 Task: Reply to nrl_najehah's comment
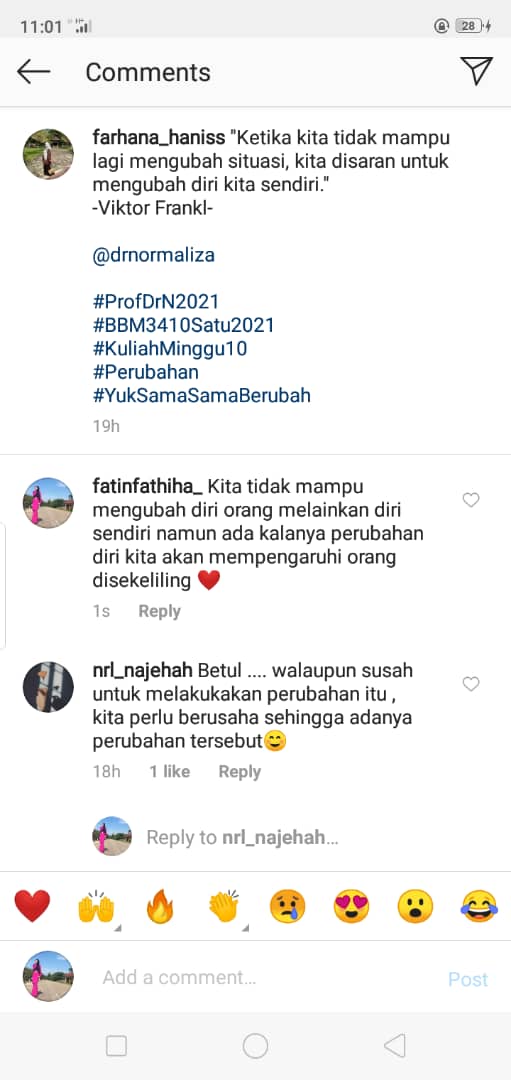240,771
